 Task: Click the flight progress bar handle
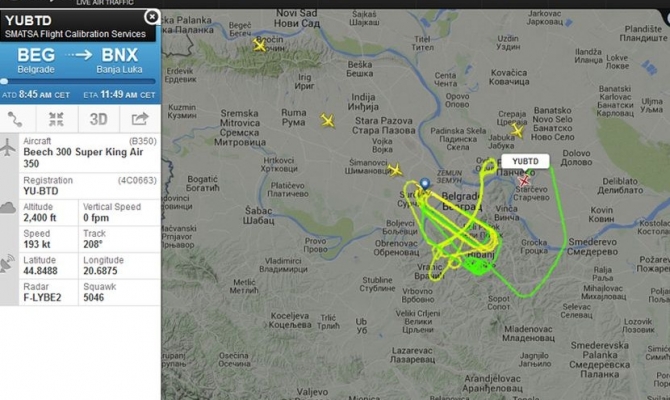[x=4, y=81]
